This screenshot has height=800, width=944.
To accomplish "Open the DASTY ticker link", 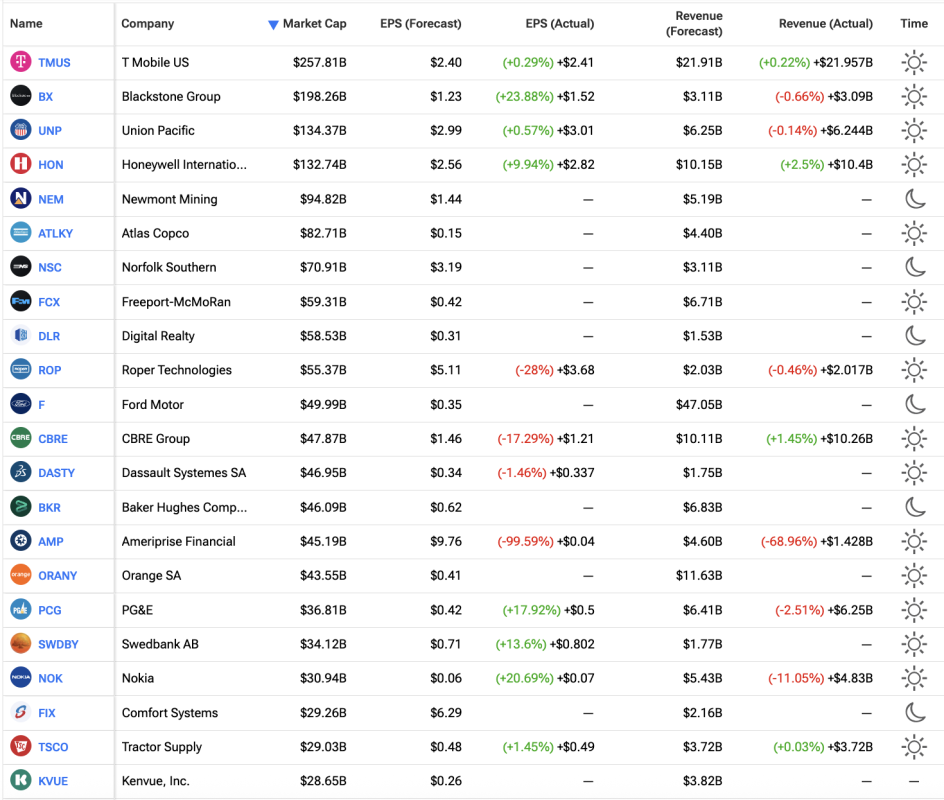I will 57,473.
